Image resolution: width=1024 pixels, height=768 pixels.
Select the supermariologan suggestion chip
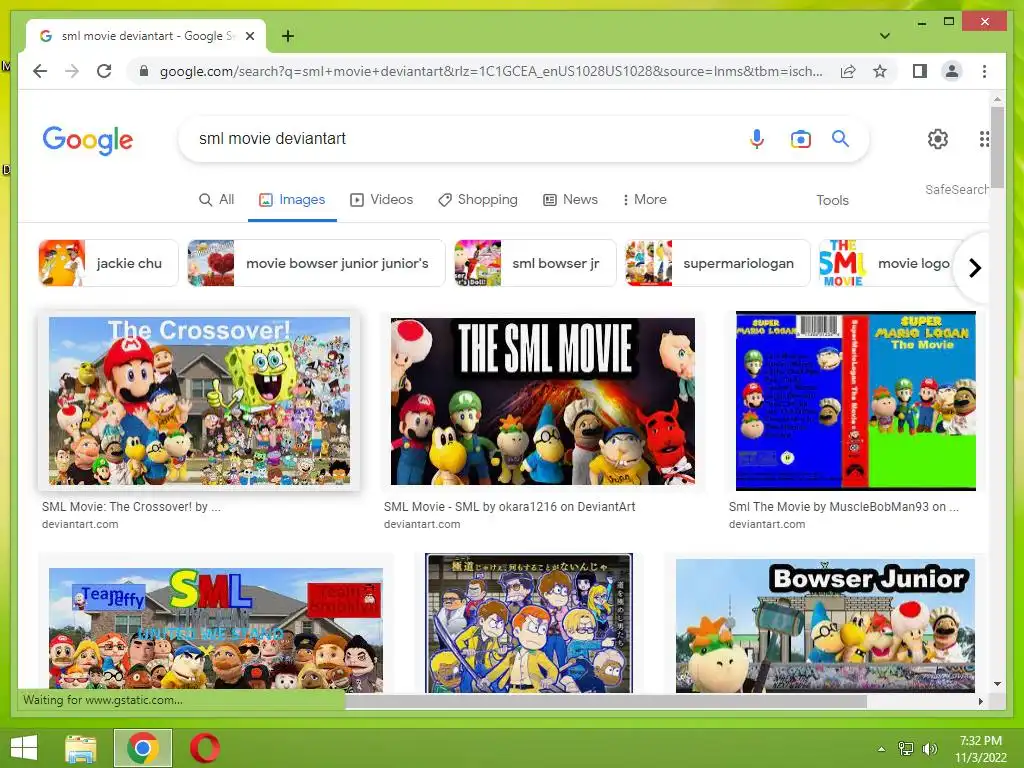(x=718, y=263)
